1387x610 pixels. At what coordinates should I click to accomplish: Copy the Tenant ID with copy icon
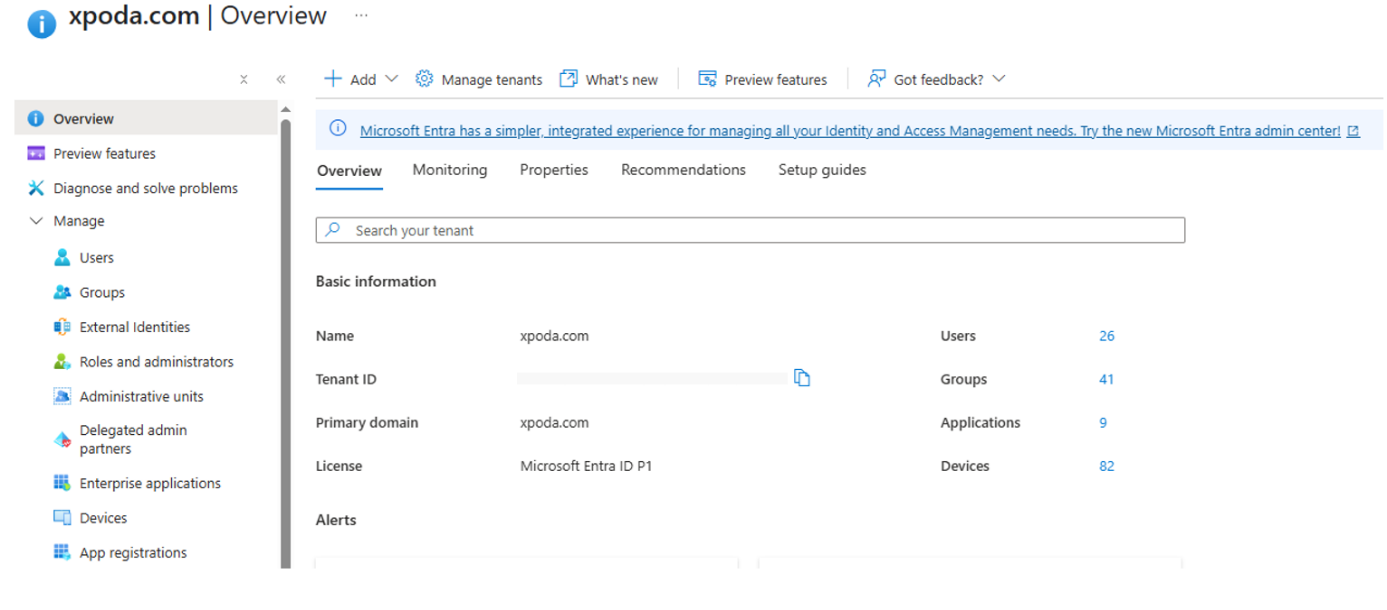click(x=801, y=378)
